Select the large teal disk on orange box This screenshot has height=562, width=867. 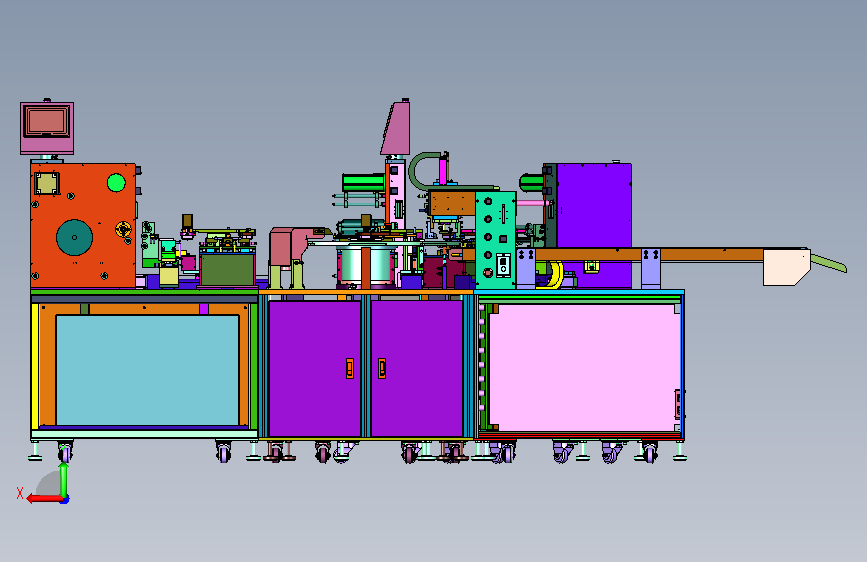[74, 237]
